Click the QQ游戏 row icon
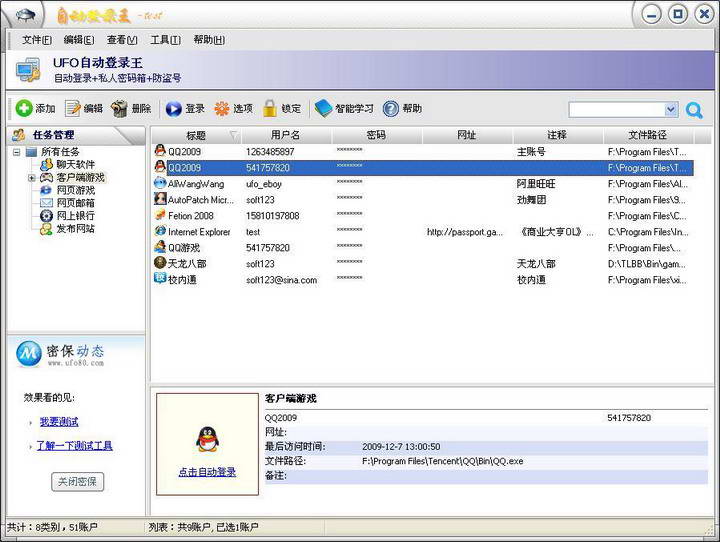This screenshot has width=720, height=542. click(160, 247)
